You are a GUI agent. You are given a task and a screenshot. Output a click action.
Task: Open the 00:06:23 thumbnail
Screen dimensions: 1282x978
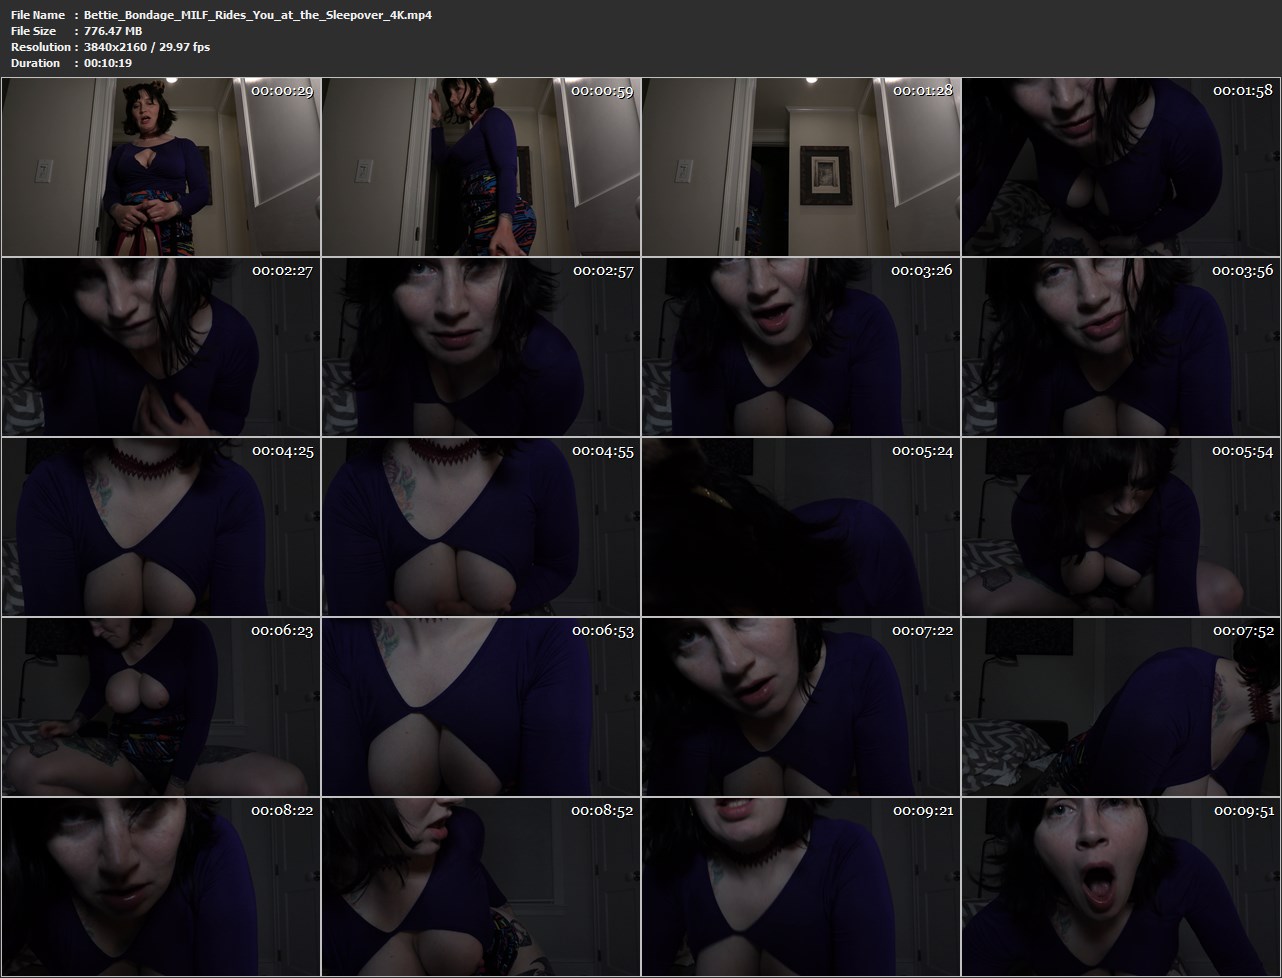[x=161, y=707]
